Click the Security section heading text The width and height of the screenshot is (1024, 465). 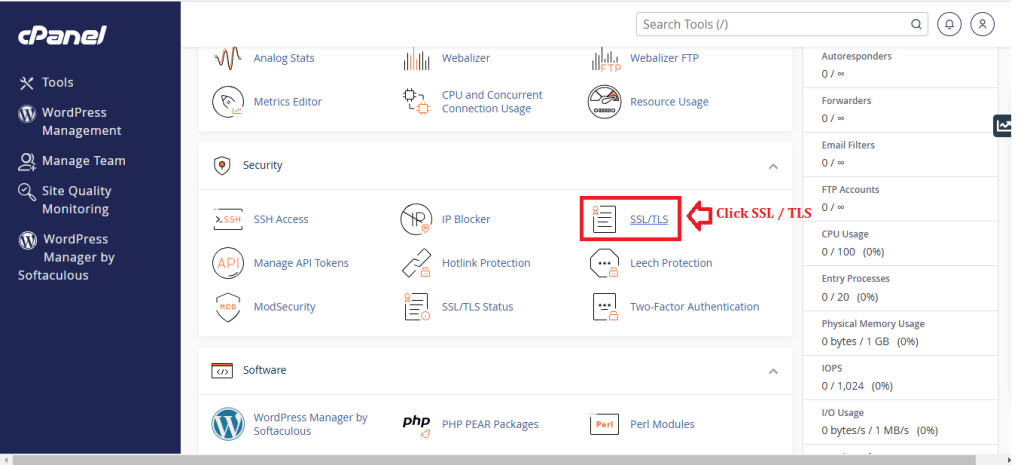(263, 166)
